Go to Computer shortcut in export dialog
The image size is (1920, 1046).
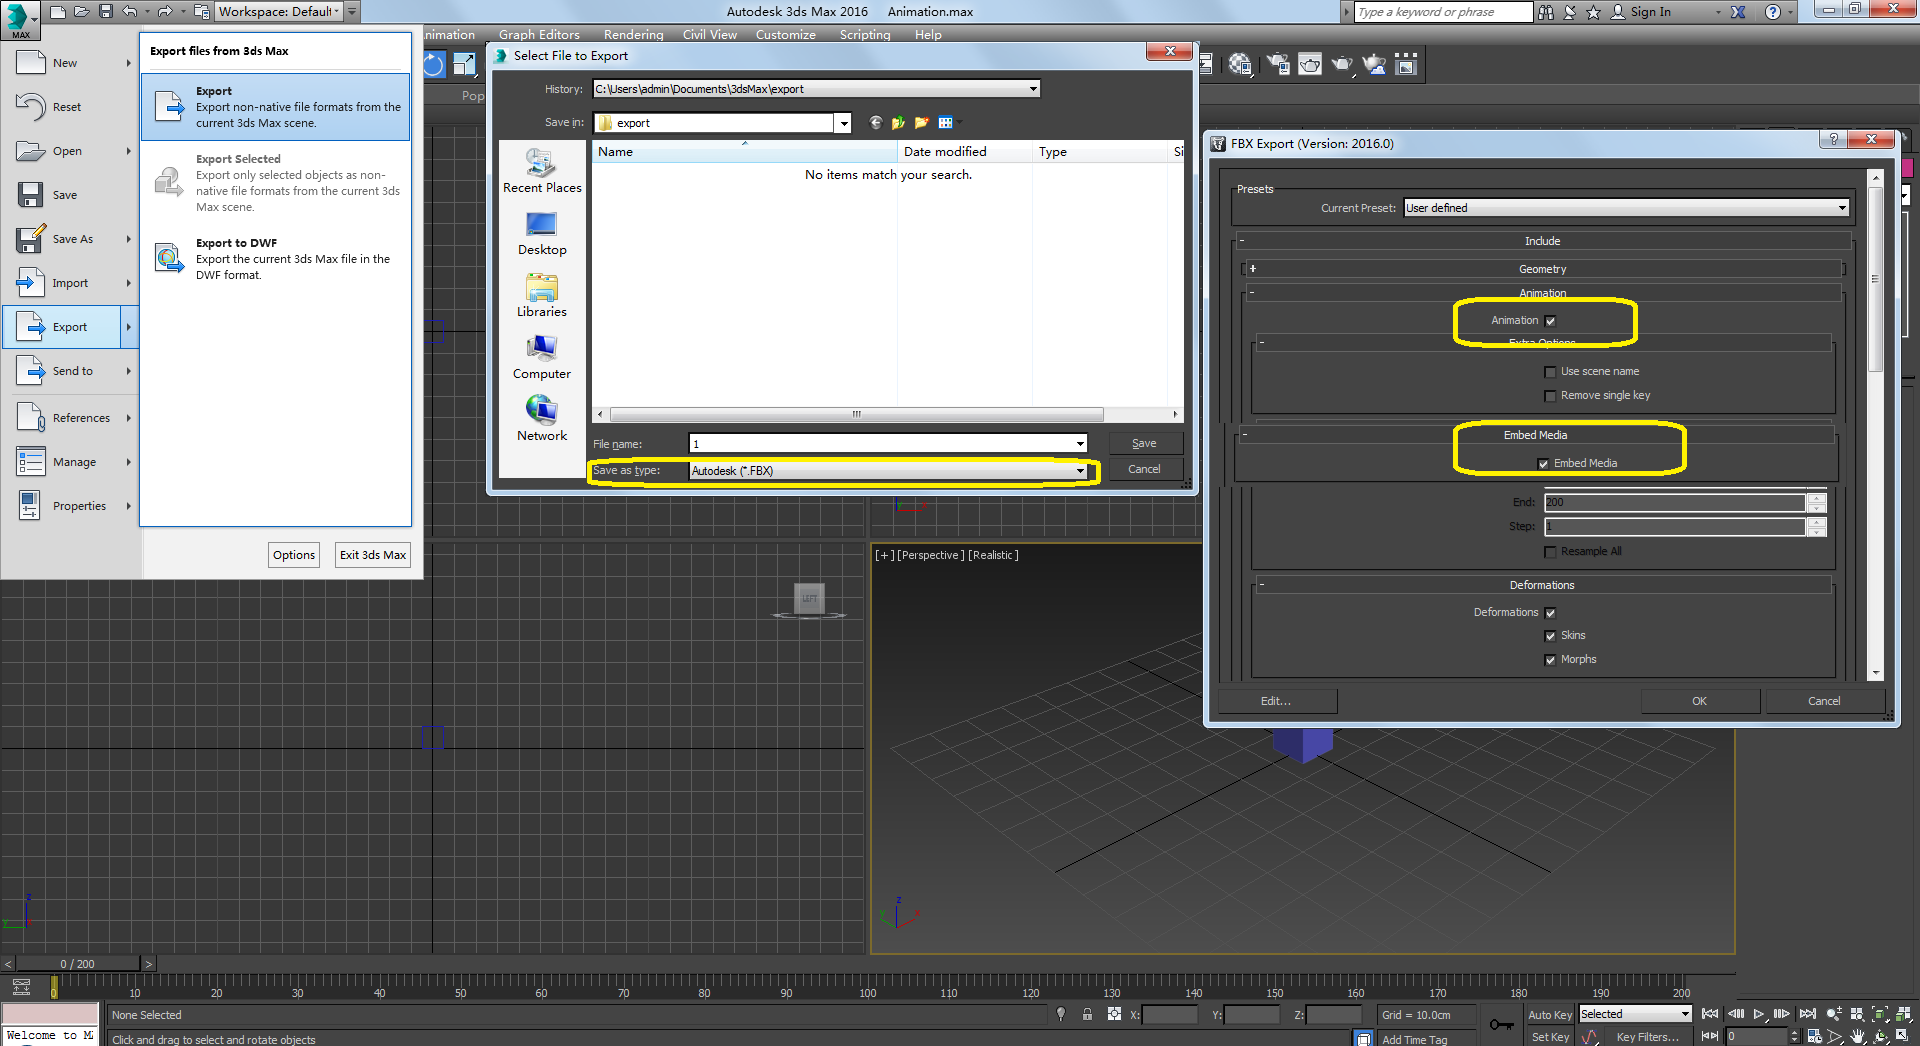542,357
